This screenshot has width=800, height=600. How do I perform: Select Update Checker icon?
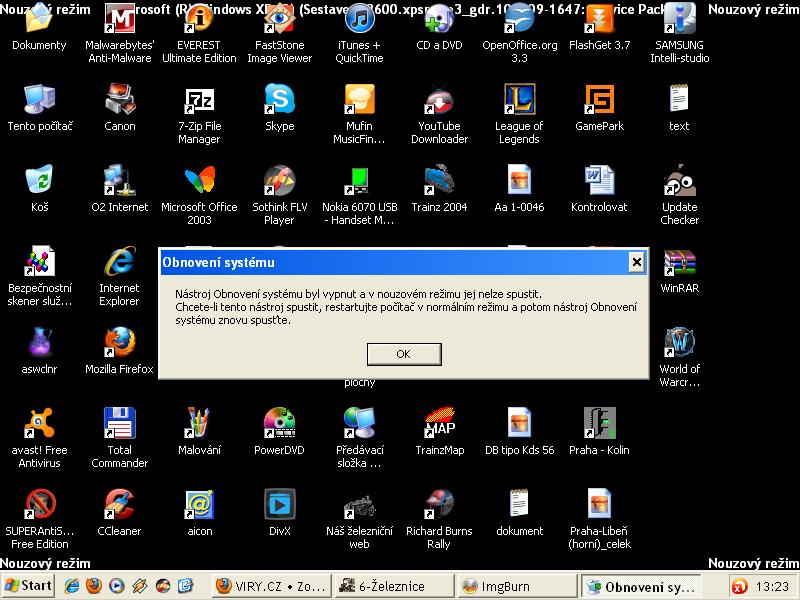pyautogui.click(x=680, y=180)
